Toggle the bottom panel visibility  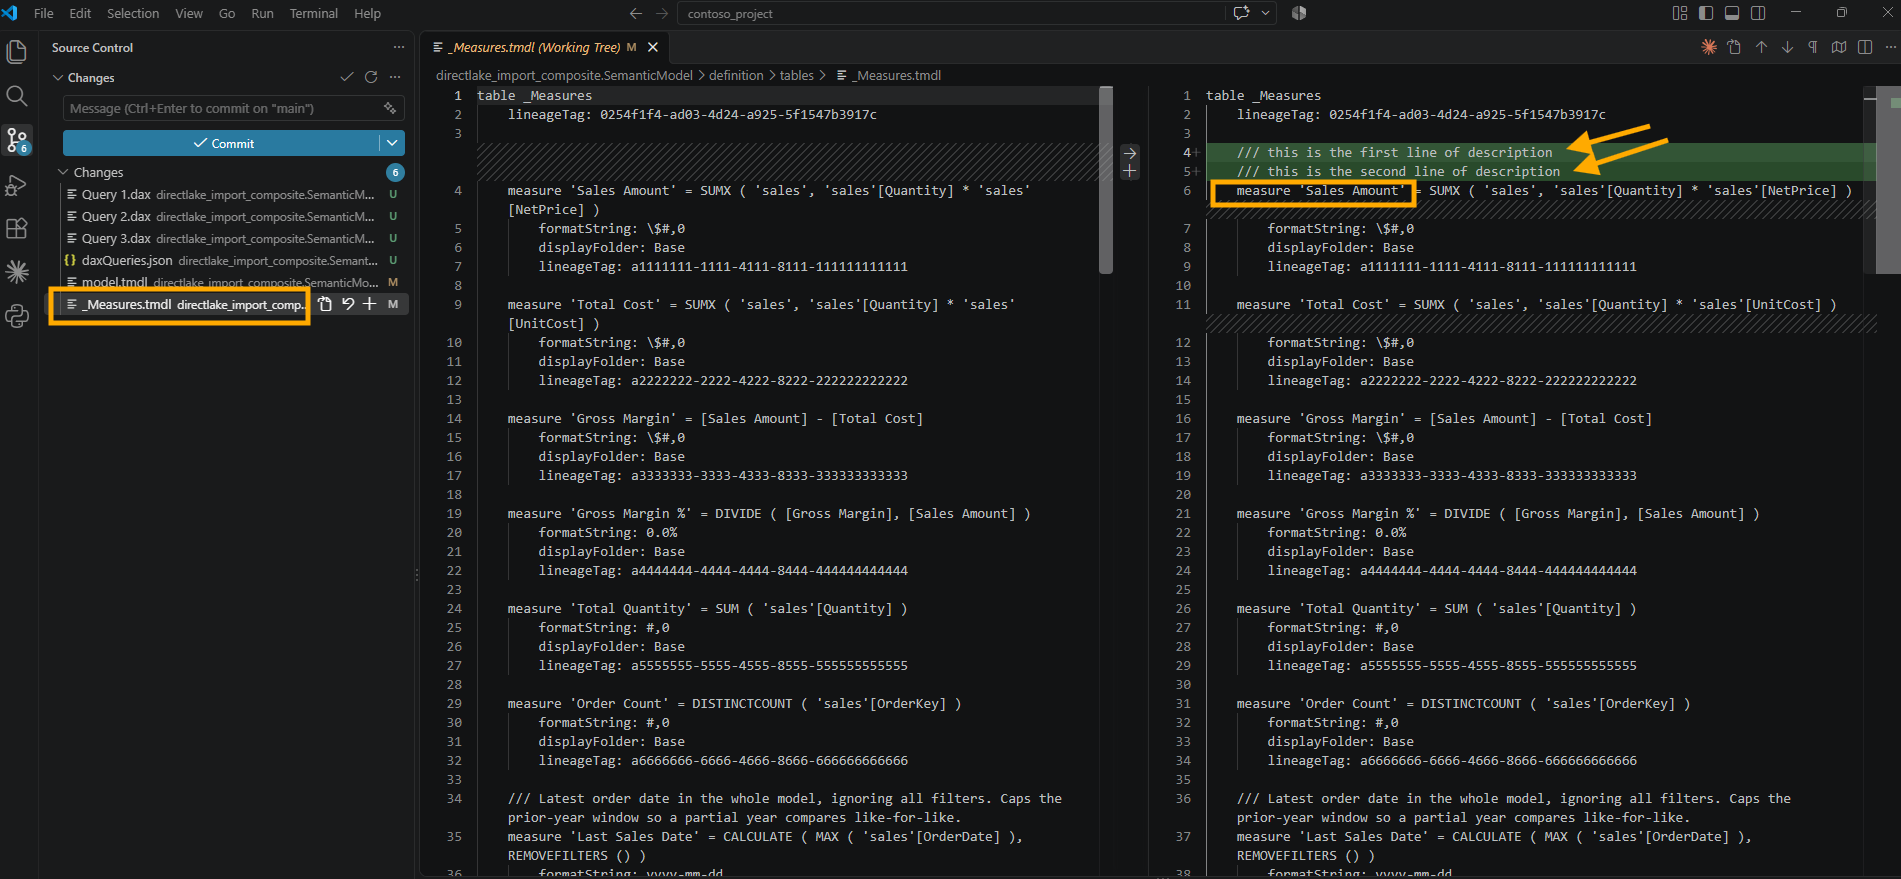coord(1732,13)
